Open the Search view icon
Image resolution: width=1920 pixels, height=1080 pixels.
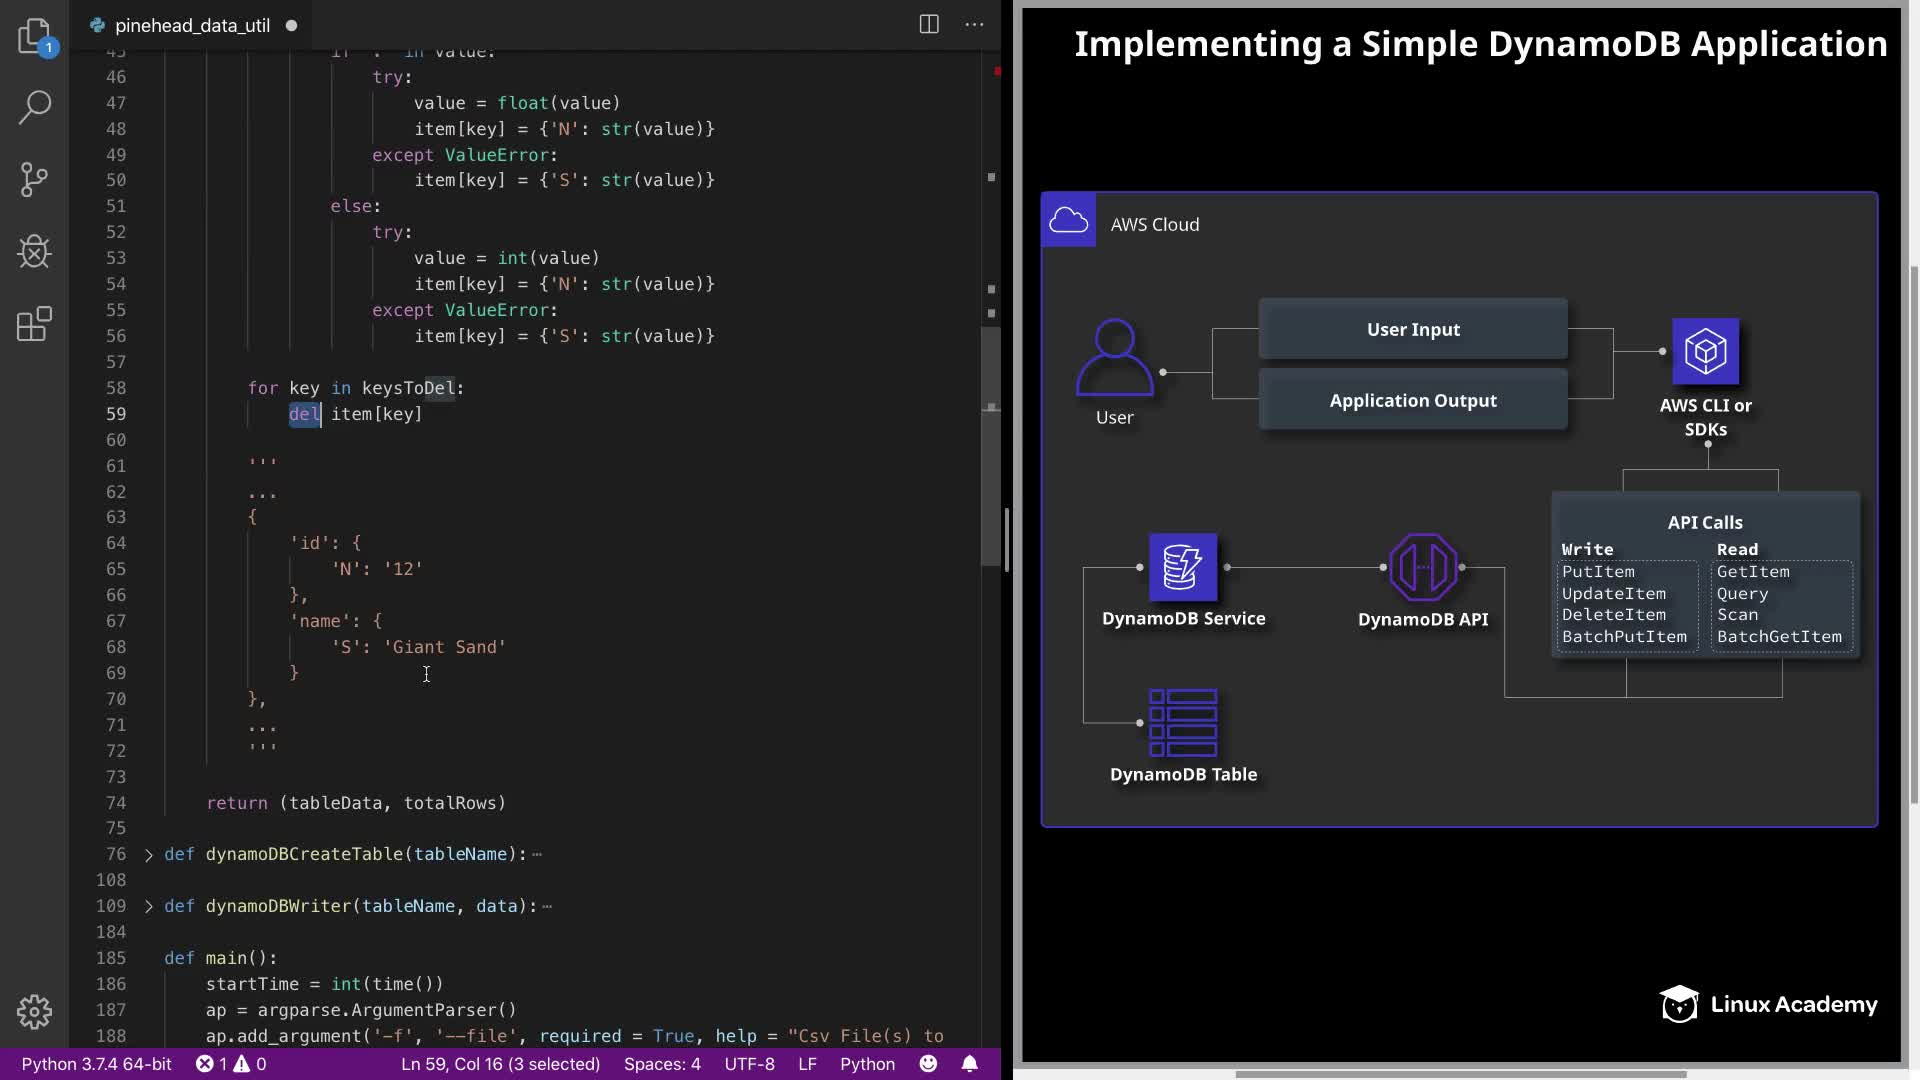coord(35,107)
